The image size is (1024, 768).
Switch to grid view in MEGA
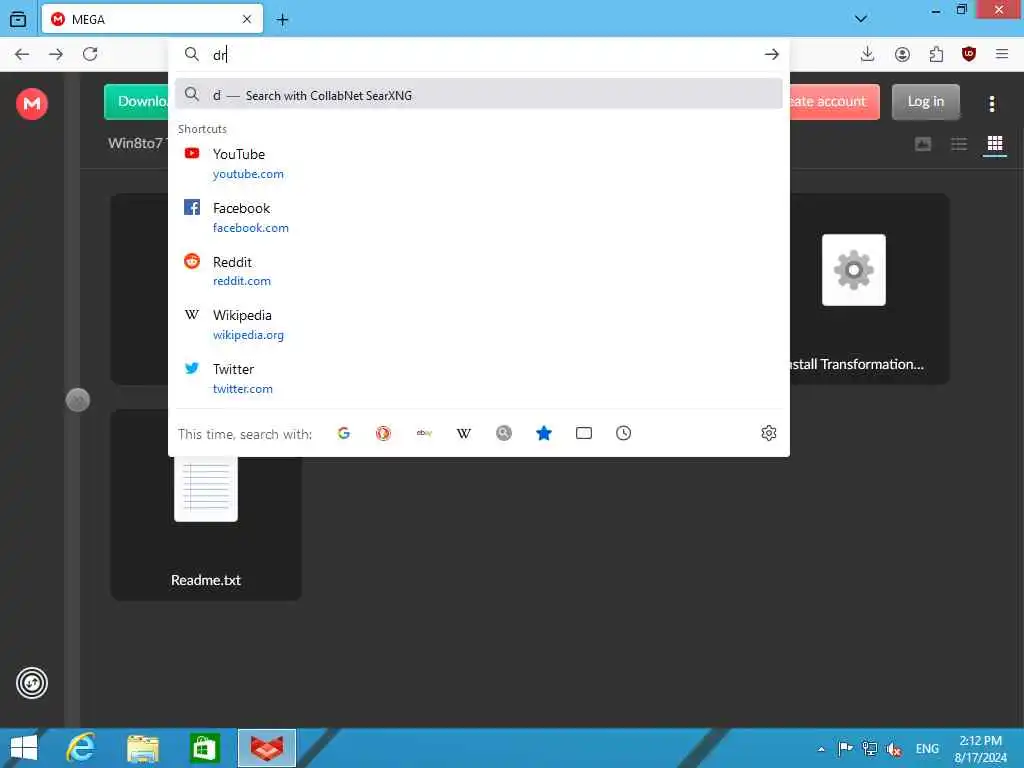(x=995, y=144)
